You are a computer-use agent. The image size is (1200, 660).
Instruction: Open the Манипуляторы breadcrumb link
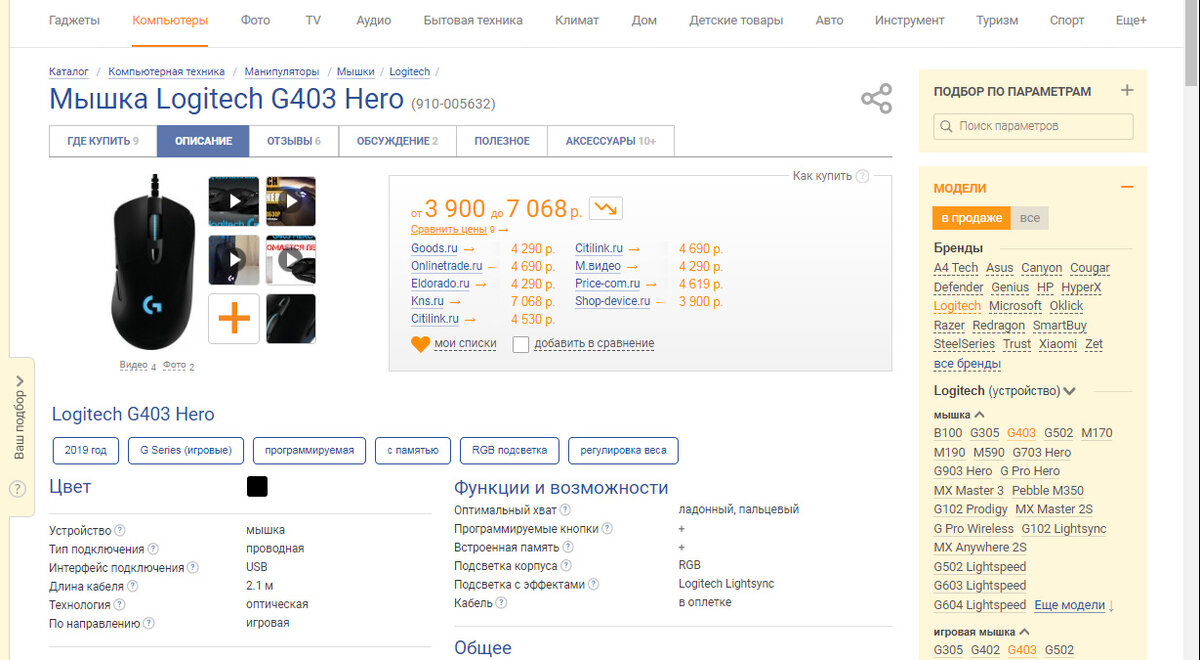(282, 72)
